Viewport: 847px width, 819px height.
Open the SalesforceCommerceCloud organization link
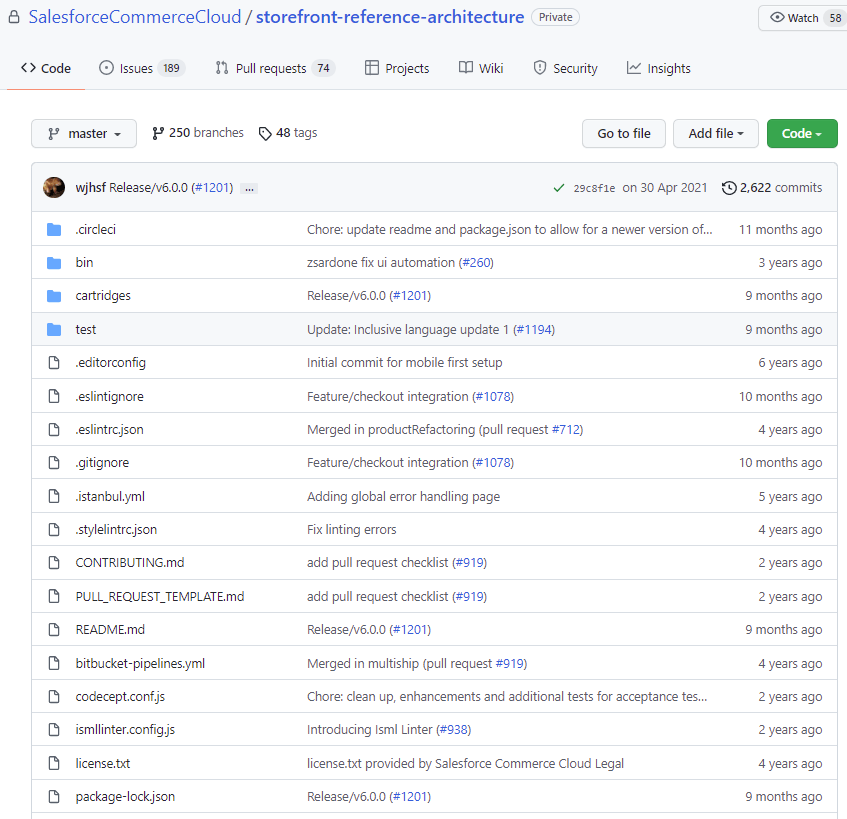135,17
